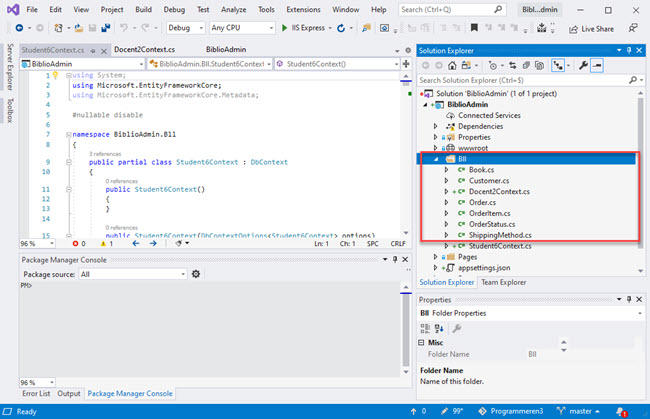The height and width of the screenshot is (419, 650).
Task: Pin the Student6Context.cs tab
Action: click(93, 51)
